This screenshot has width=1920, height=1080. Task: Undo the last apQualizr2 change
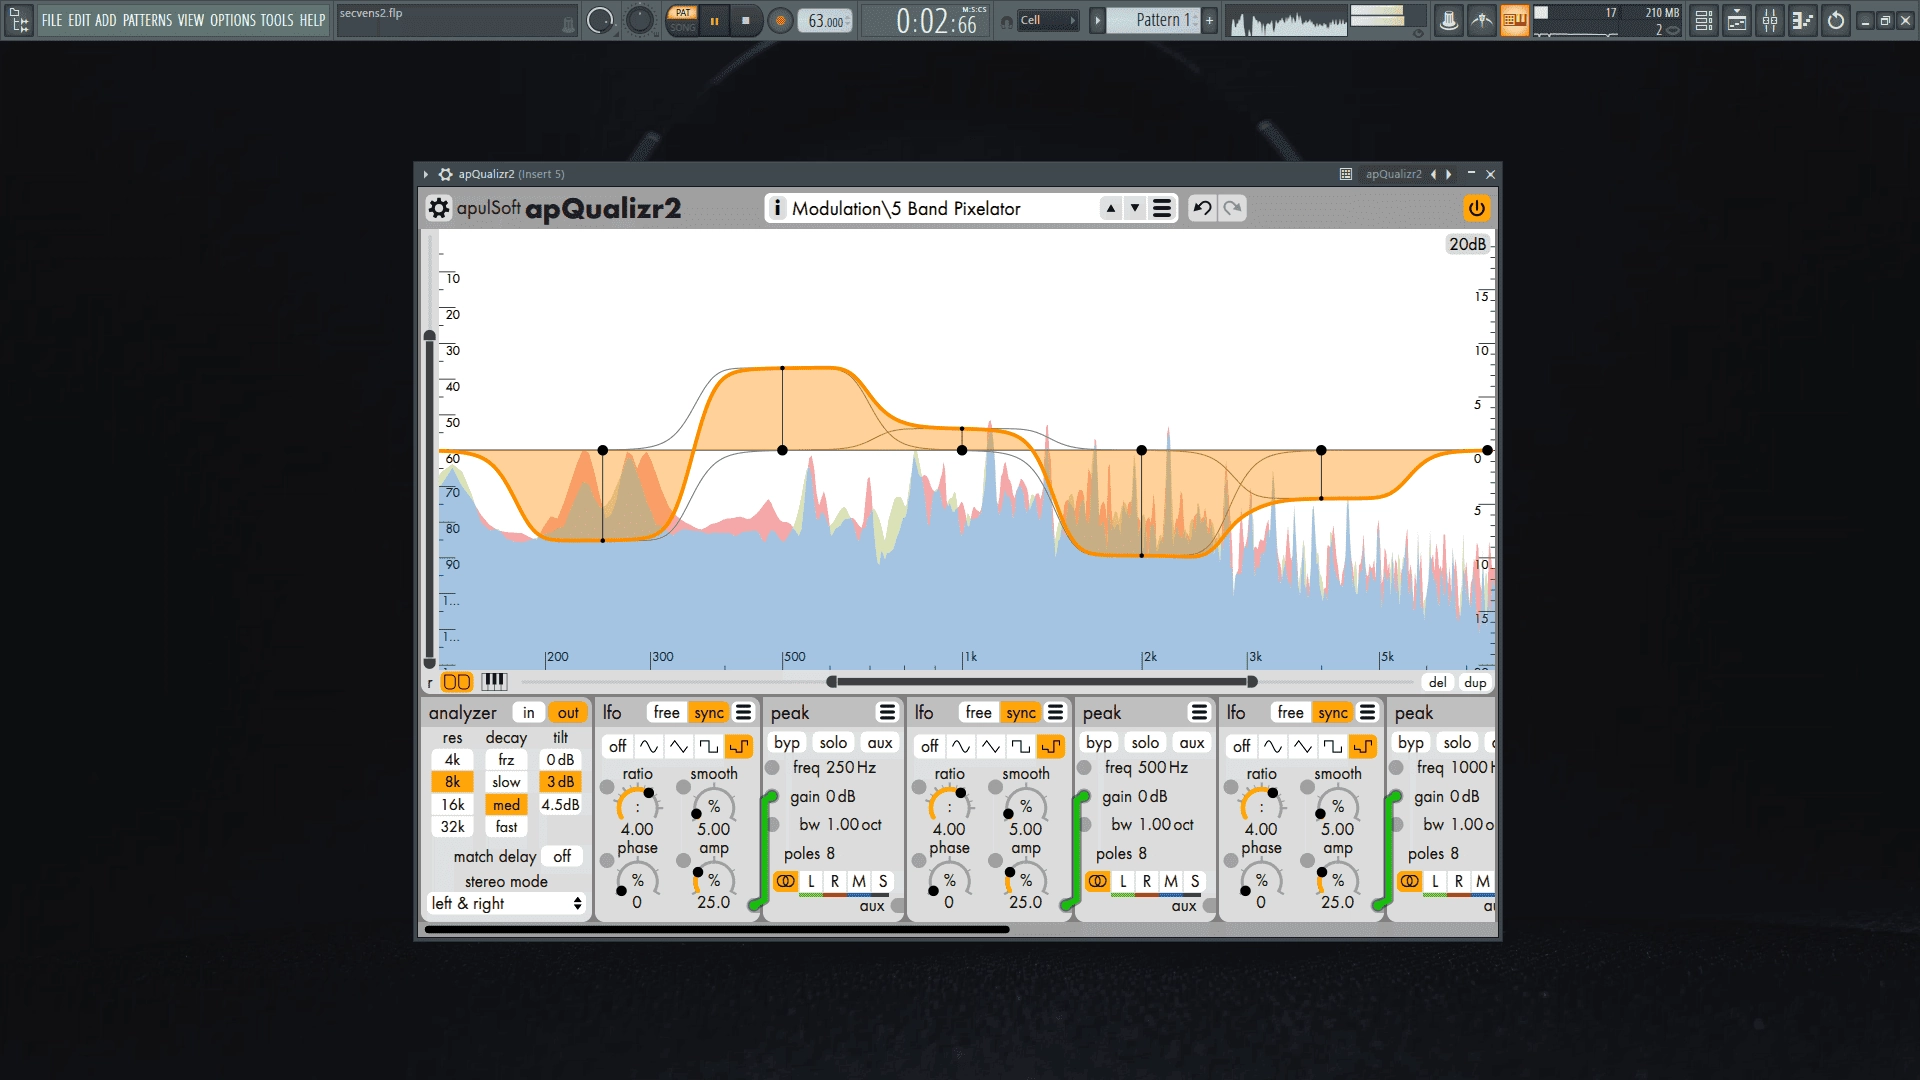1202,208
